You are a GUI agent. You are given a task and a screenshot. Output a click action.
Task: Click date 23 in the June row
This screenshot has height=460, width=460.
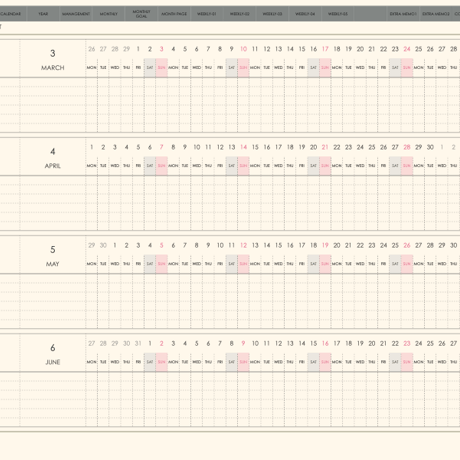pos(407,343)
